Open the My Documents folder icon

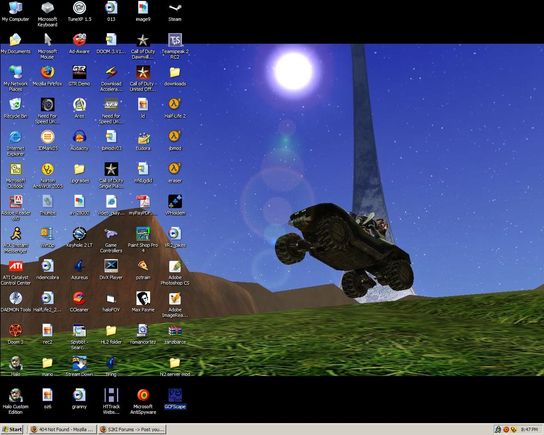(x=15, y=44)
